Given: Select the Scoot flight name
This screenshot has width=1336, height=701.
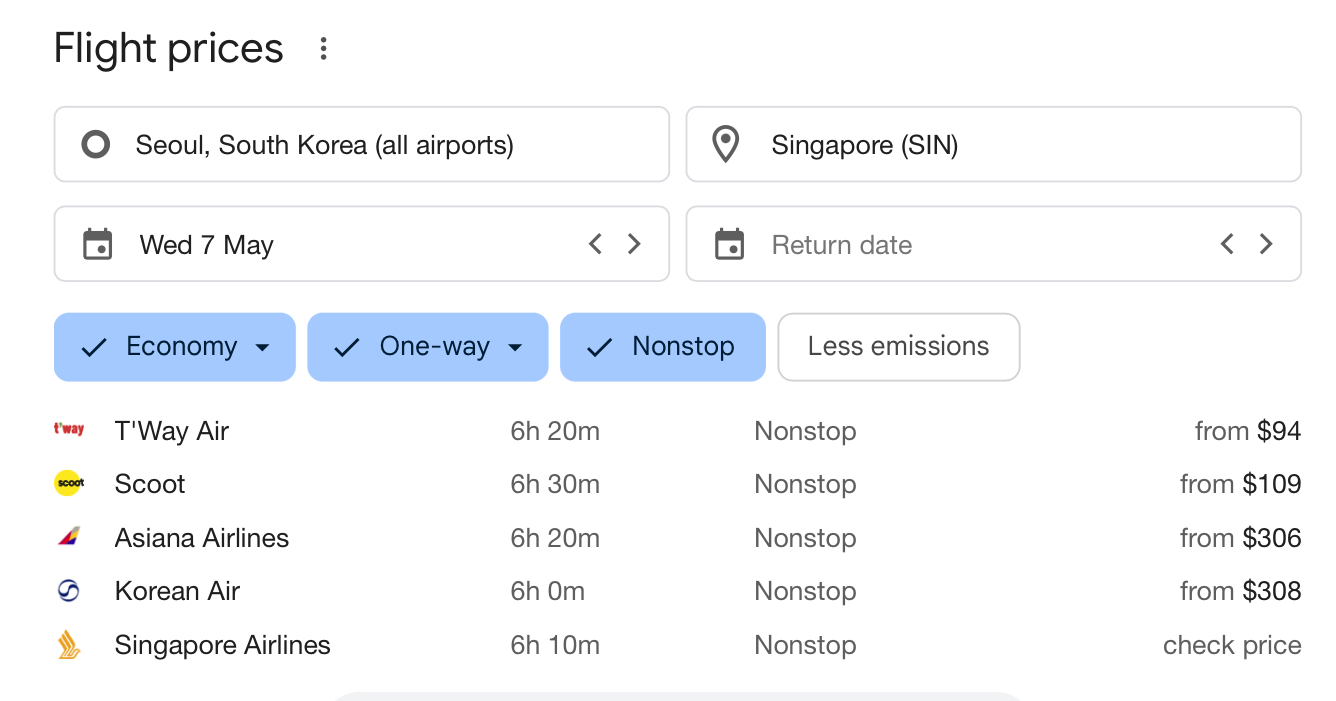Looking at the screenshot, I should (150, 484).
